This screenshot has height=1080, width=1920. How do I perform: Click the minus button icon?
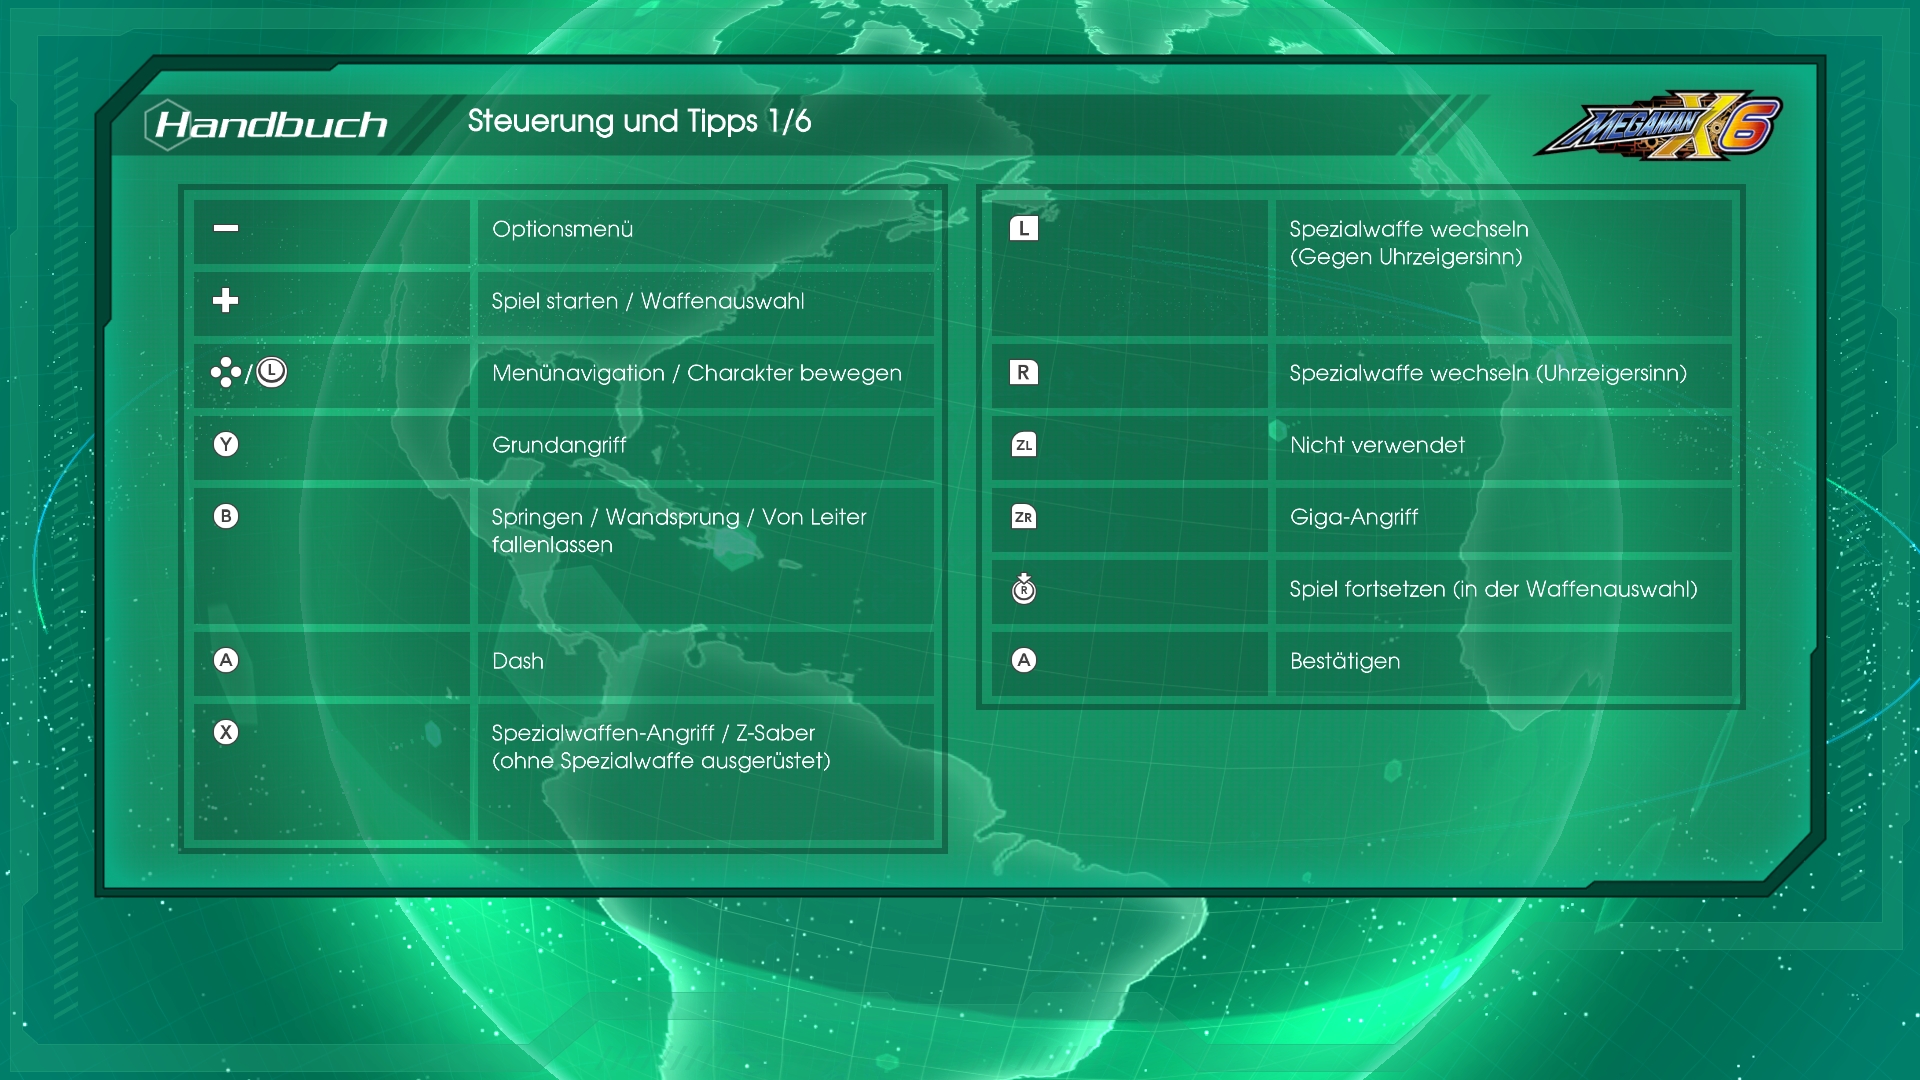click(x=226, y=228)
